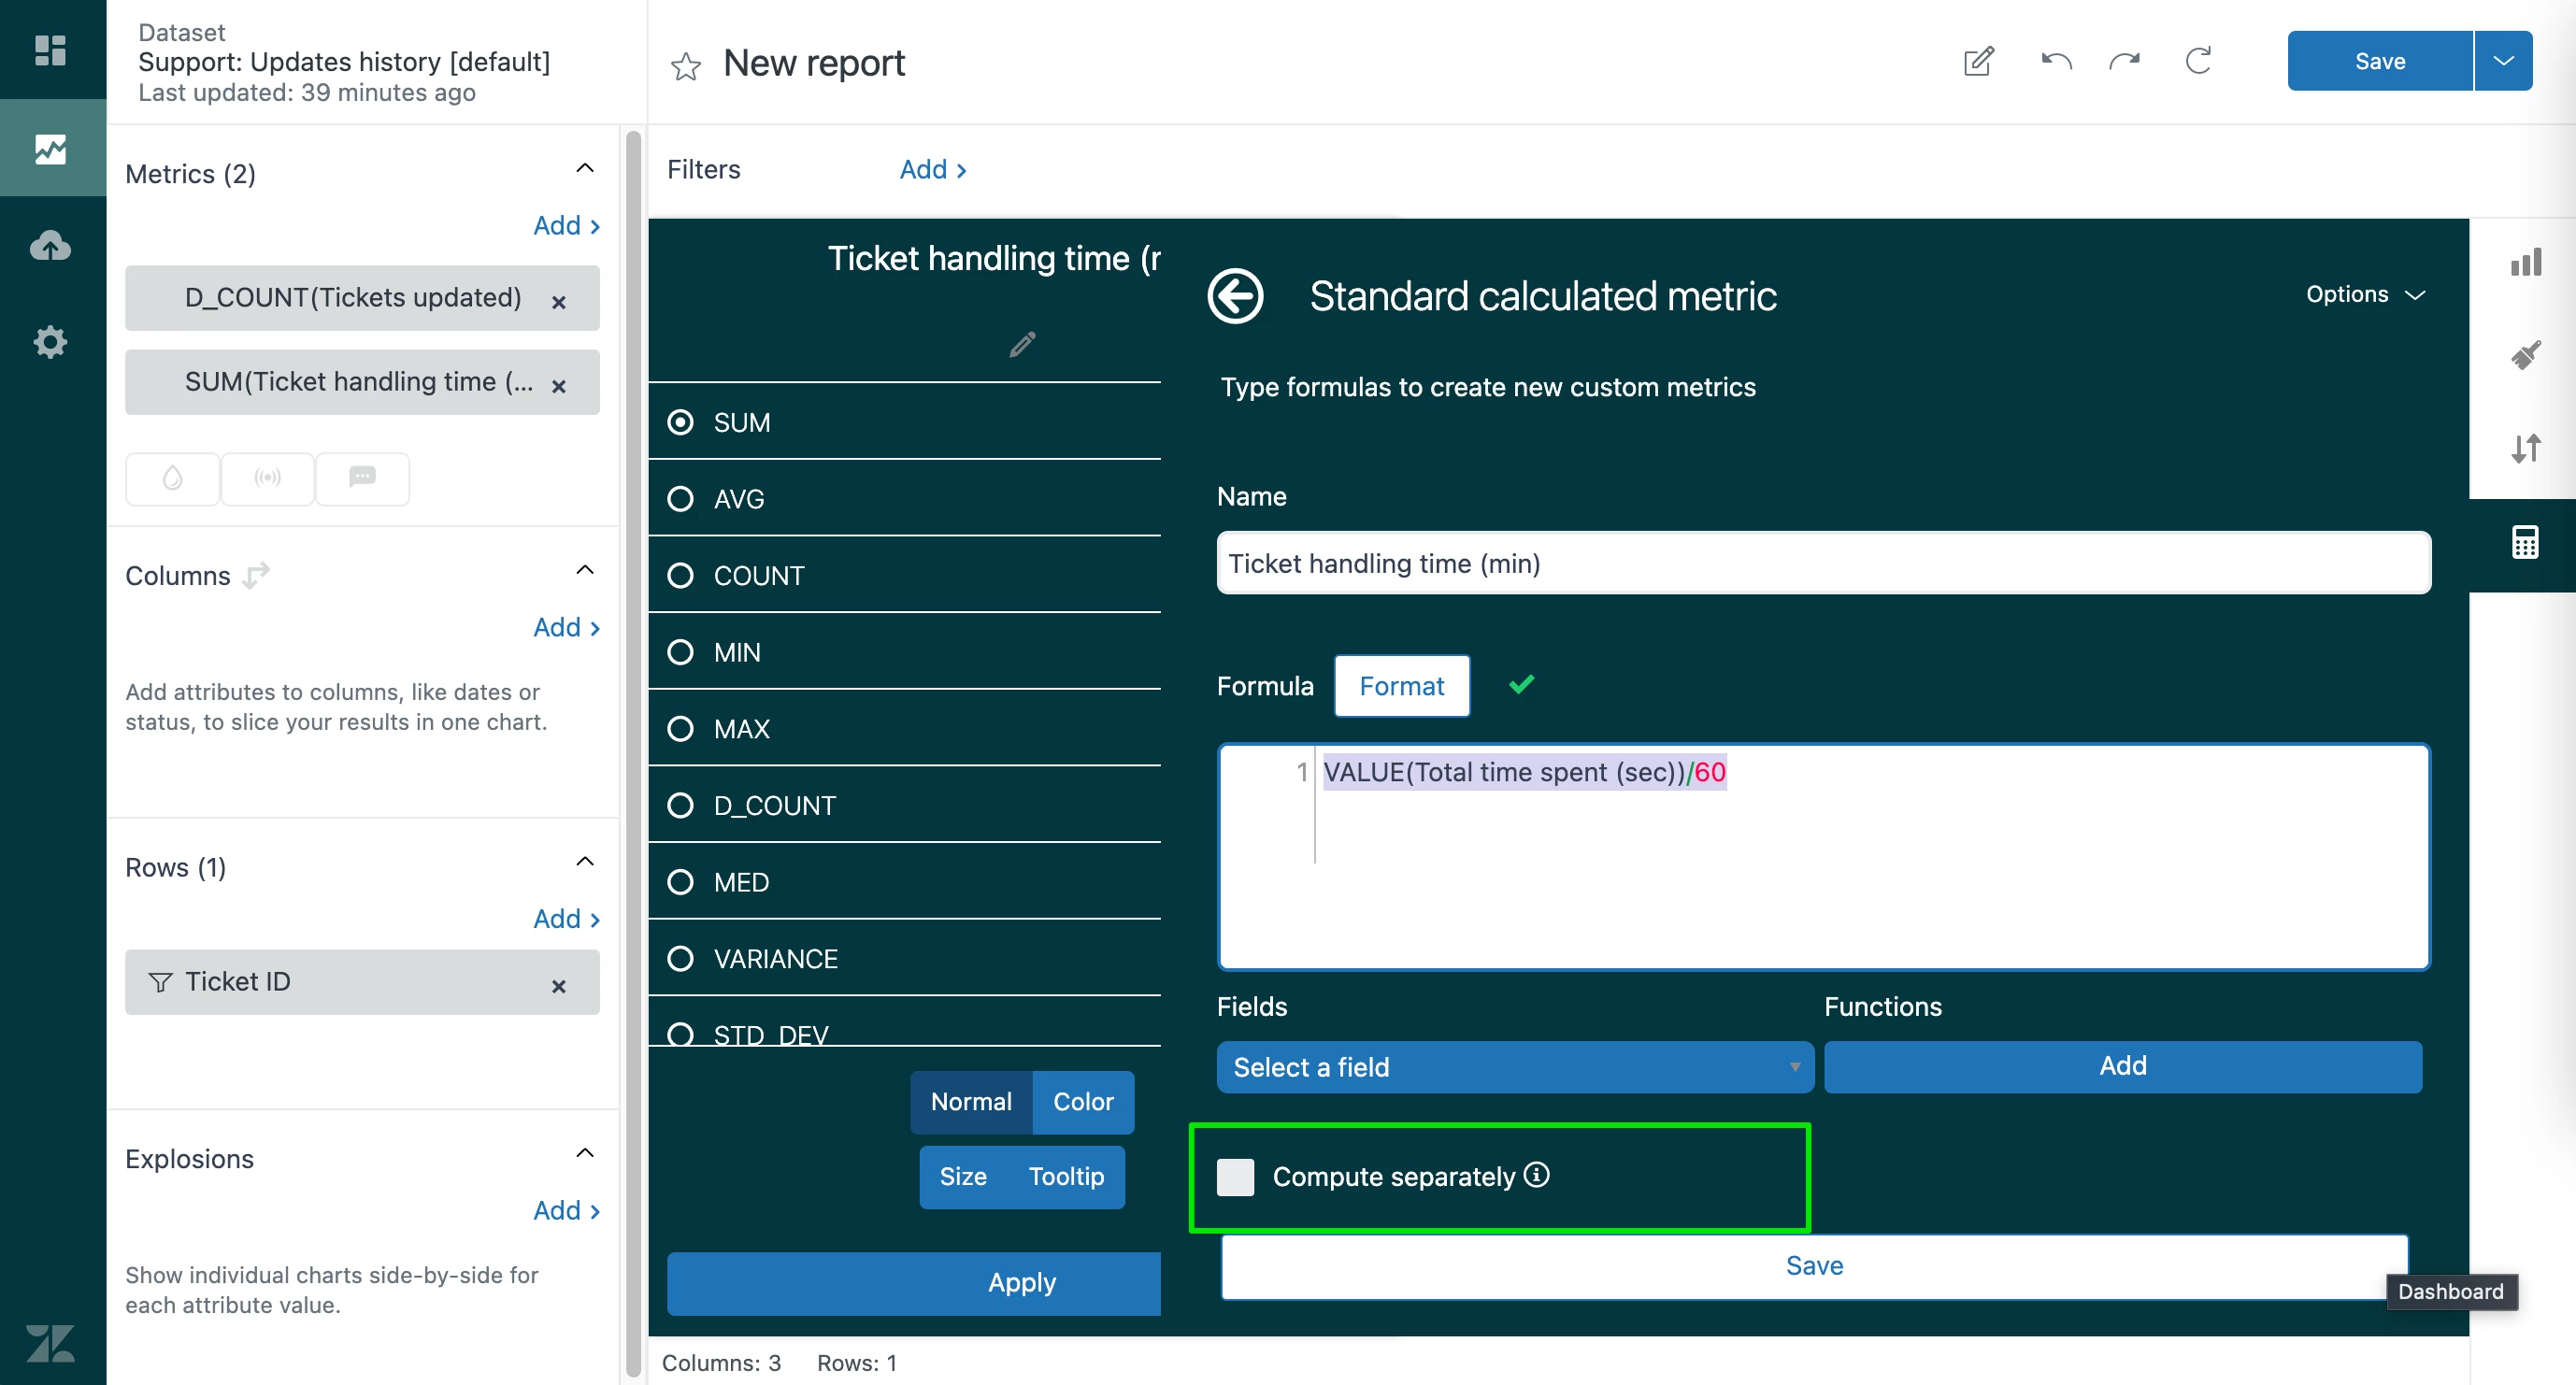
Task: Choose the D_COUNT aggregator option
Action: coord(680,806)
